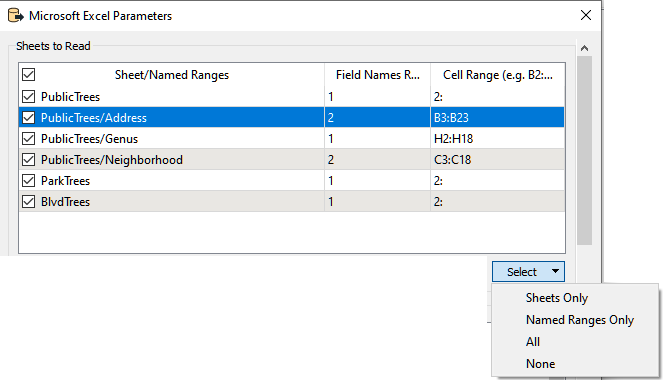The height and width of the screenshot is (380, 663).
Task: Choose Sheets Only from the menu
Action: [x=556, y=298]
